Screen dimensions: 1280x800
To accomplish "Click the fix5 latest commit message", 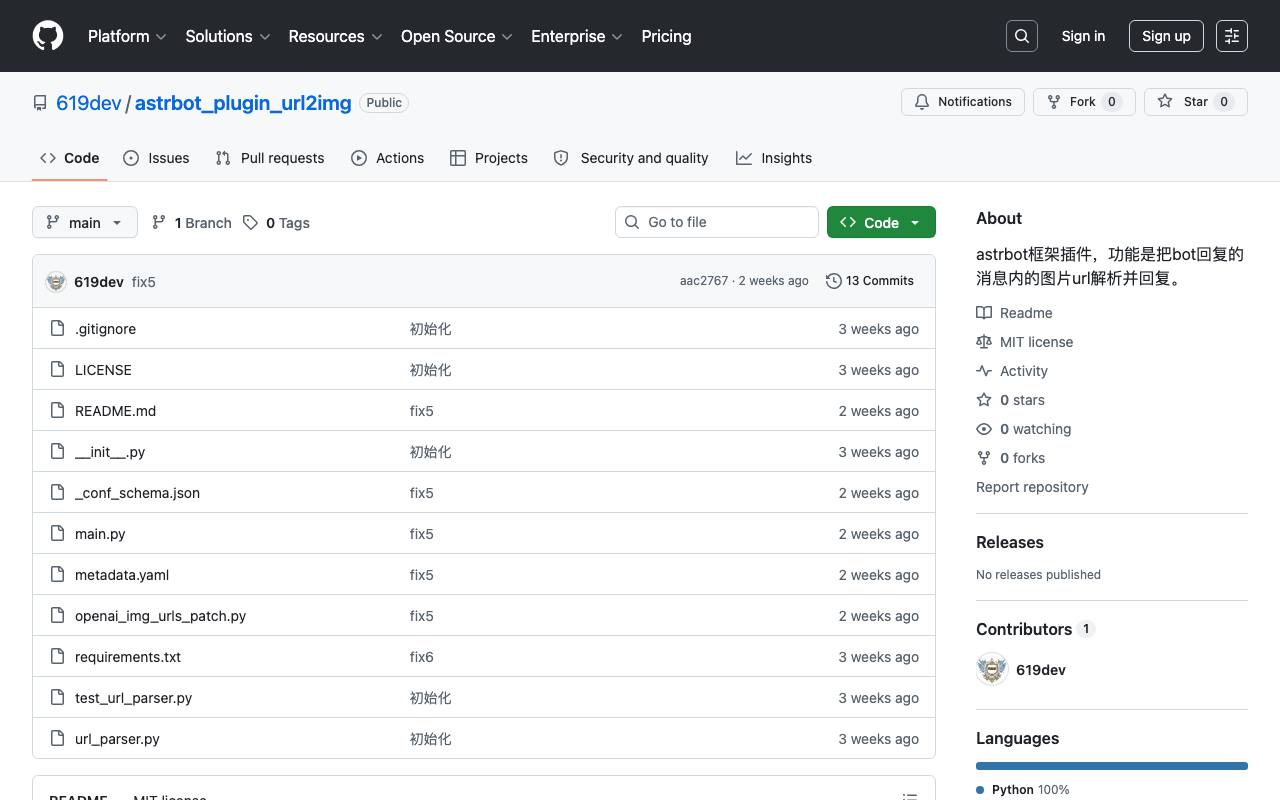I will [x=144, y=282].
